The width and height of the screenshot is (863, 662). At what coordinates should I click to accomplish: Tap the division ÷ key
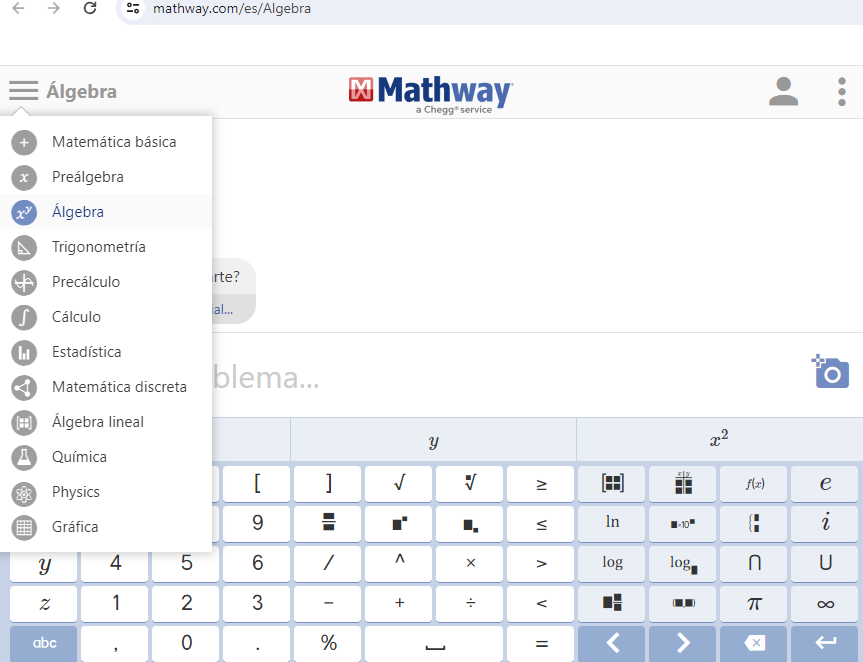pos(470,604)
